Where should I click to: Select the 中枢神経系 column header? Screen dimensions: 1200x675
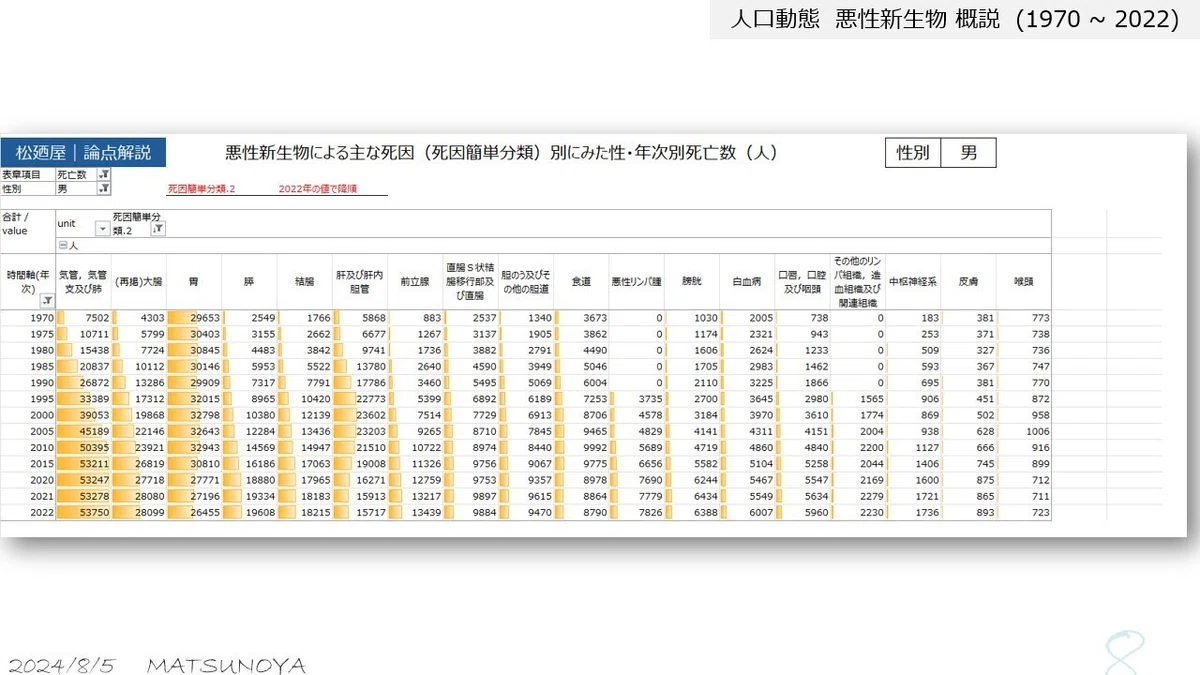[913, 283]
